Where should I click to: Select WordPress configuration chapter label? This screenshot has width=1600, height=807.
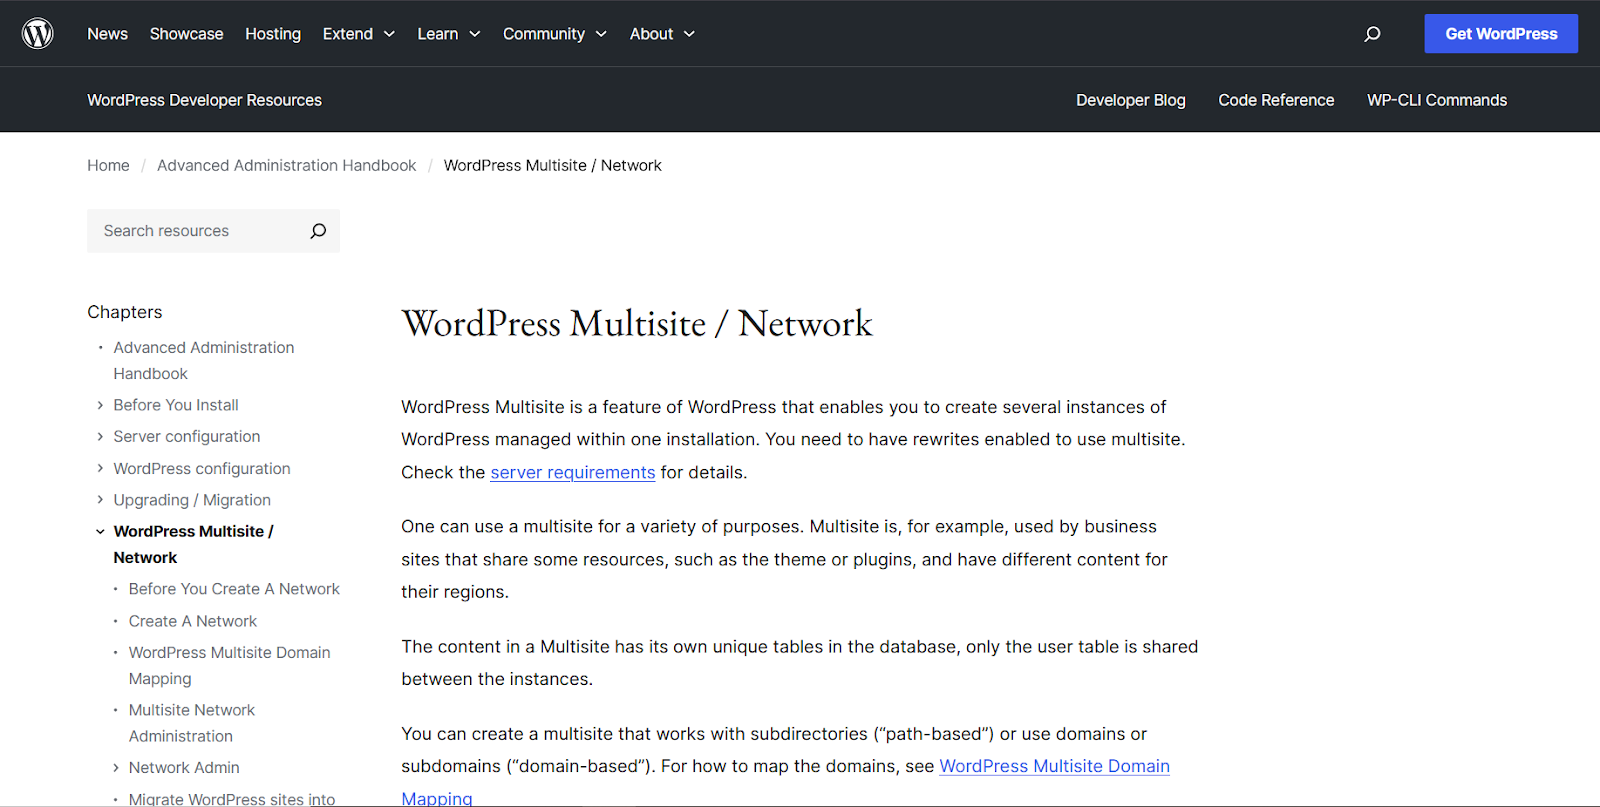(x=202, y=469)
